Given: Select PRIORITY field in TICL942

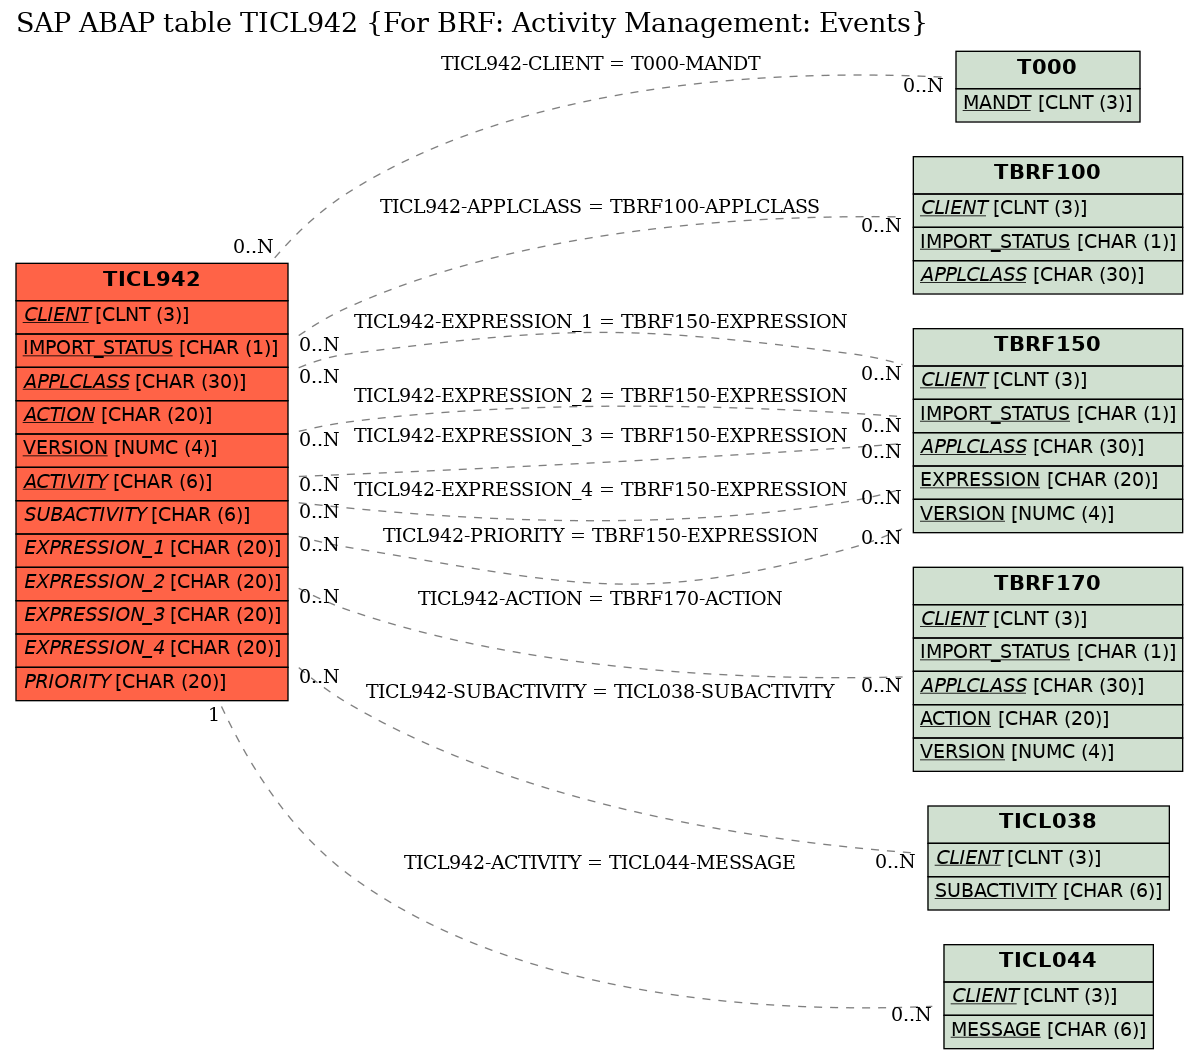Looking at the screenshot, I should tap(151, 683).
